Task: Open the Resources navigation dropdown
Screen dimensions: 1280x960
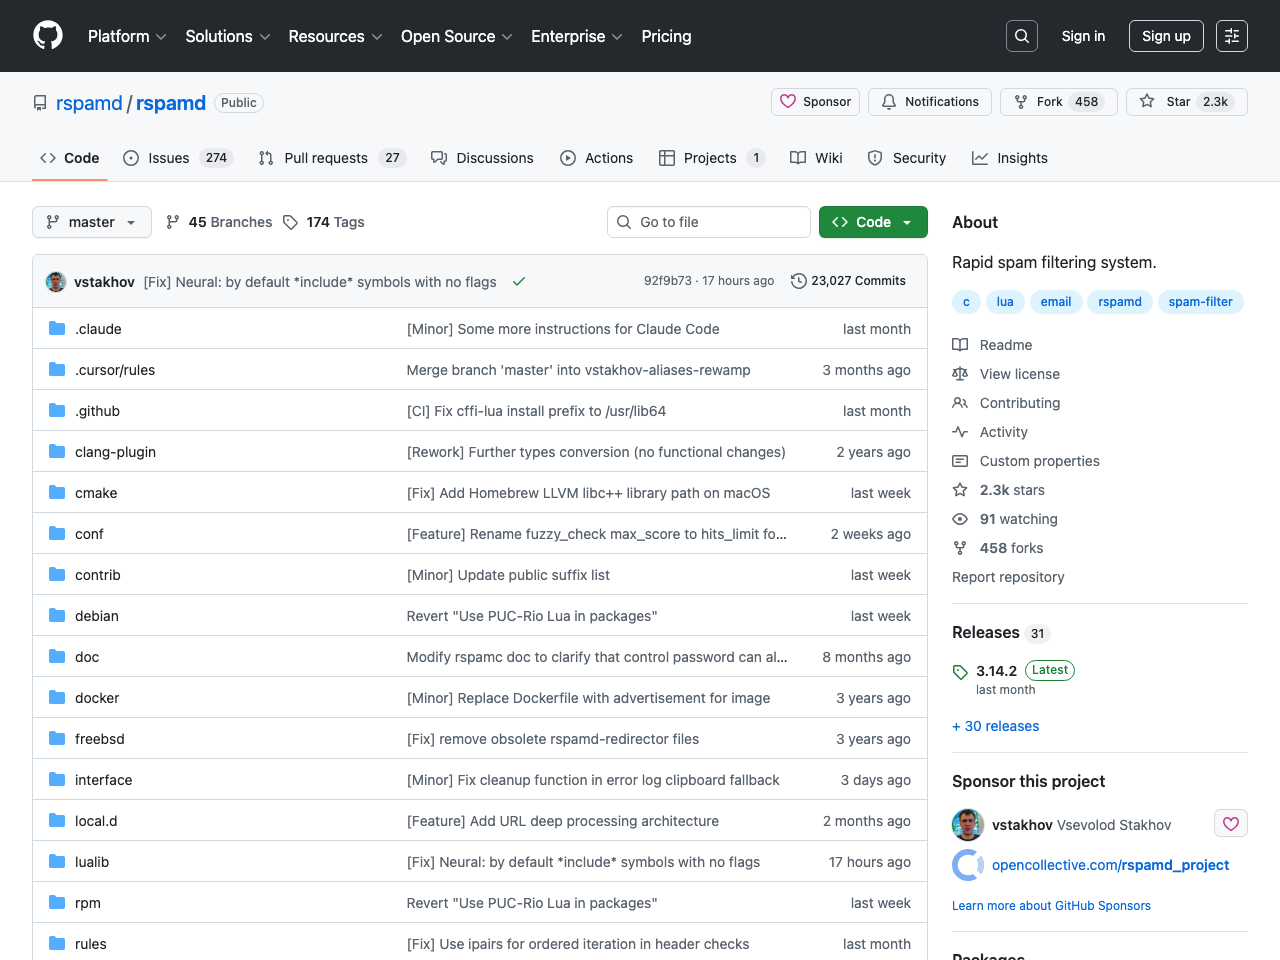Action: click(x=334, y=36)
